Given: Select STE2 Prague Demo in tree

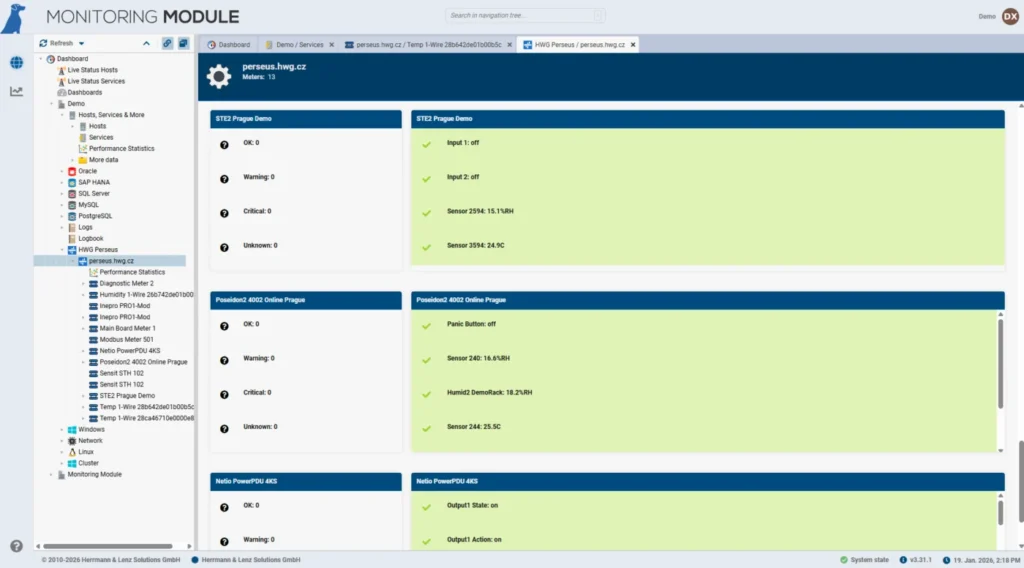Looking at the screenshot, I should coord(127,396).
